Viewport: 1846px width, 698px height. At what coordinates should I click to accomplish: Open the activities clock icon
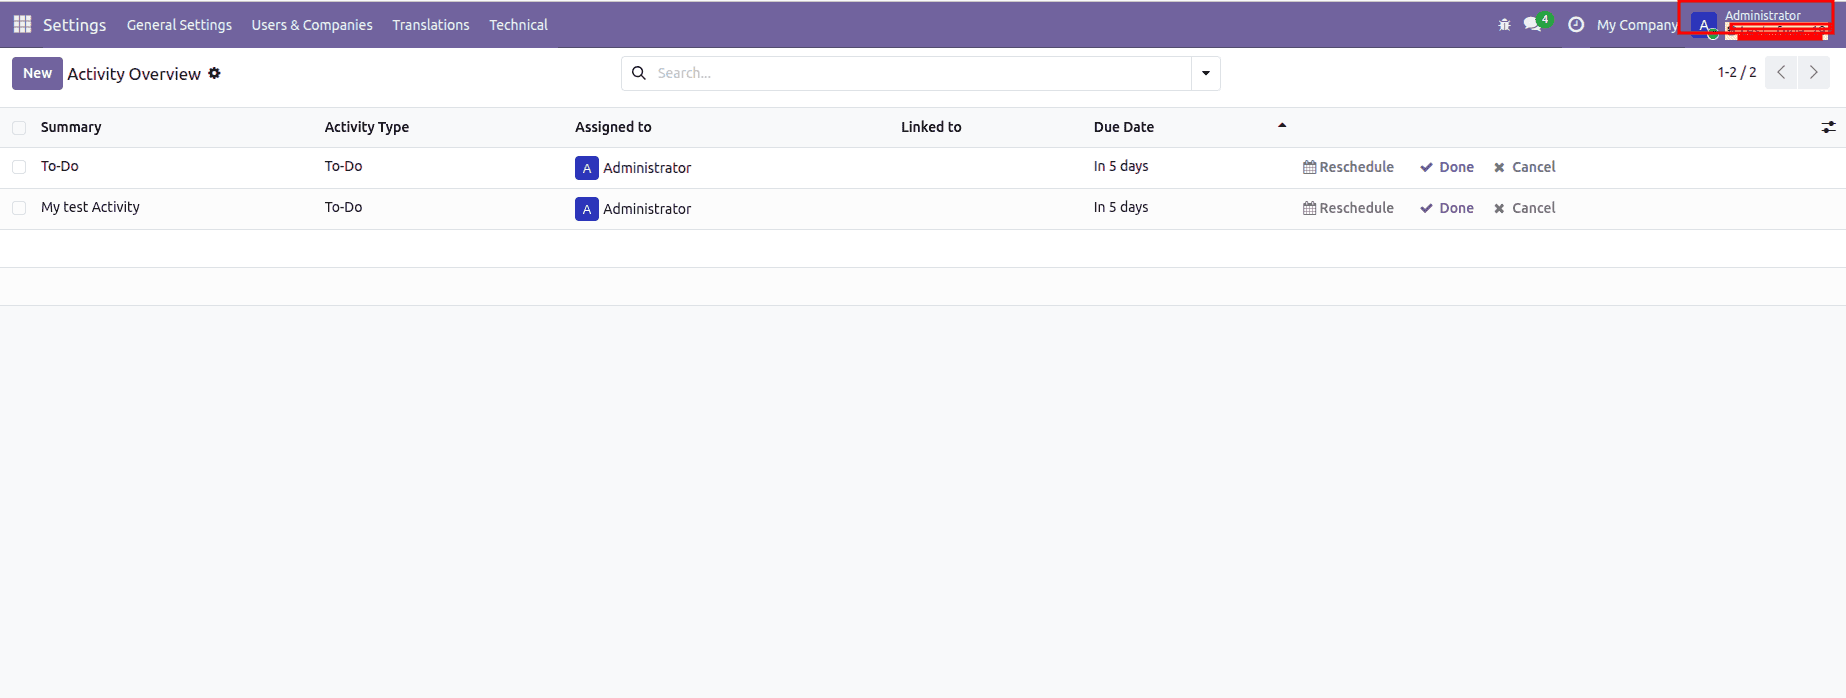point(1576,24)
